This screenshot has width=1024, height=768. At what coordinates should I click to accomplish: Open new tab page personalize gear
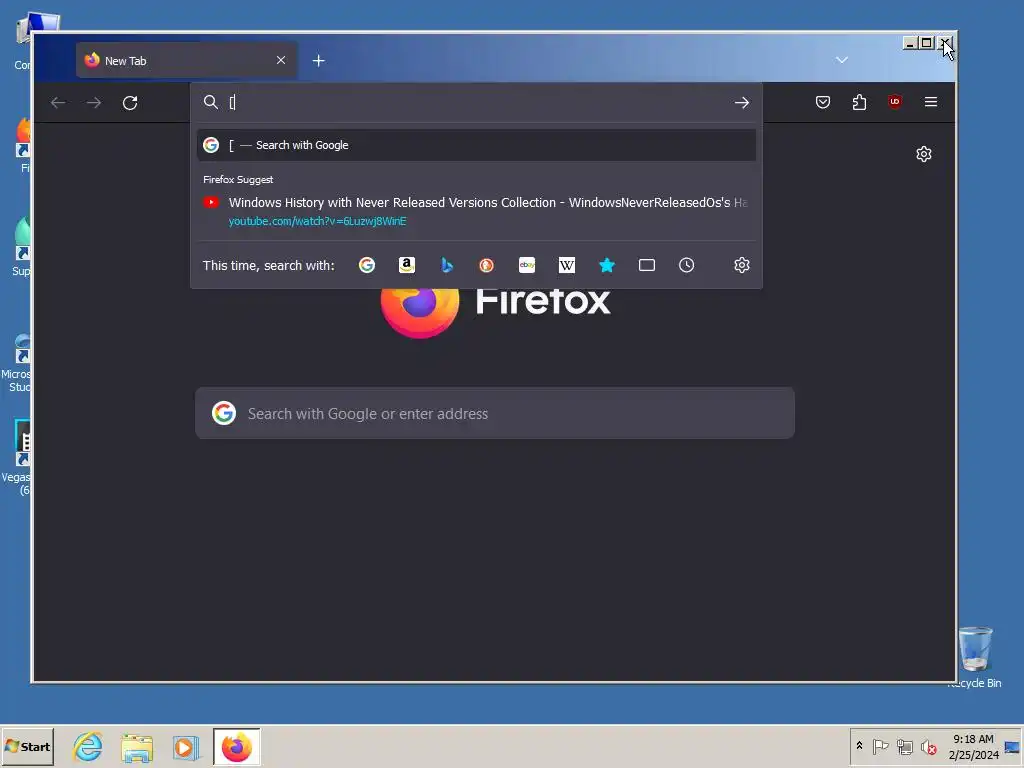(923, 154)
